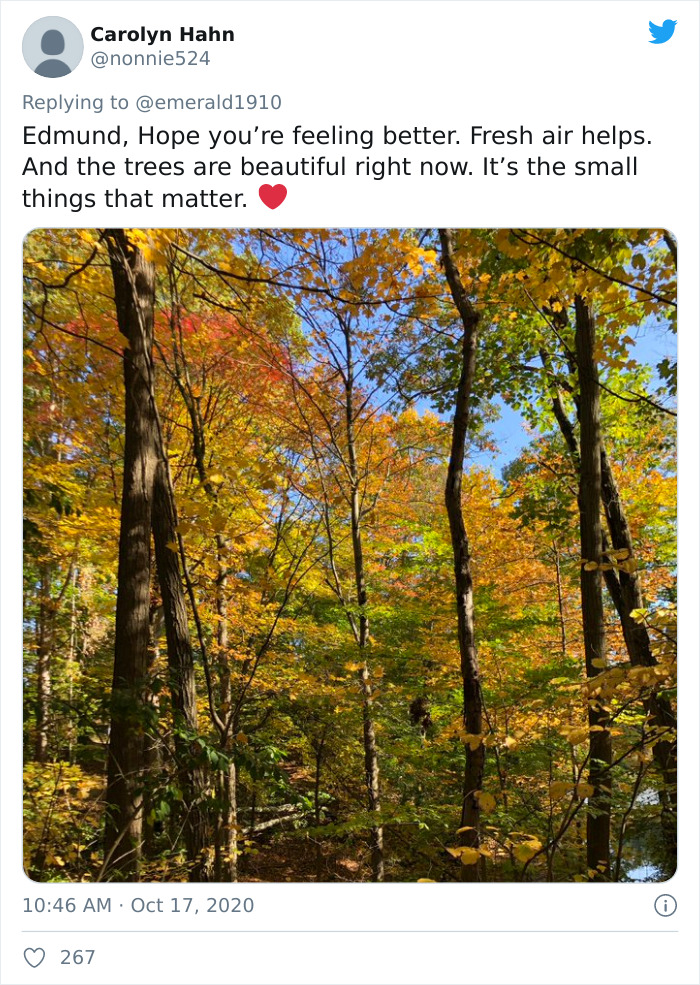Click the 10:46 AM timestamp

pos(67,905)
